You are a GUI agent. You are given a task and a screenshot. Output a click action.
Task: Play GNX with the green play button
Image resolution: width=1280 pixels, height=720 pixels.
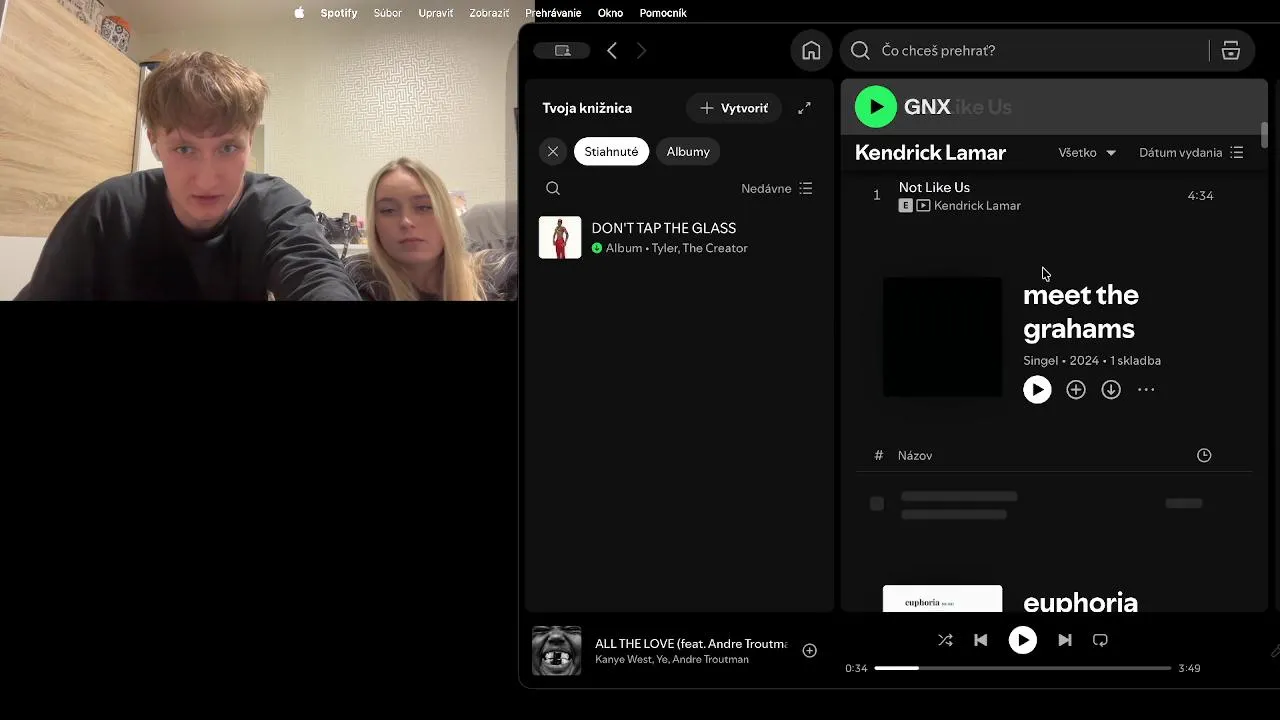tap(876, 107)
